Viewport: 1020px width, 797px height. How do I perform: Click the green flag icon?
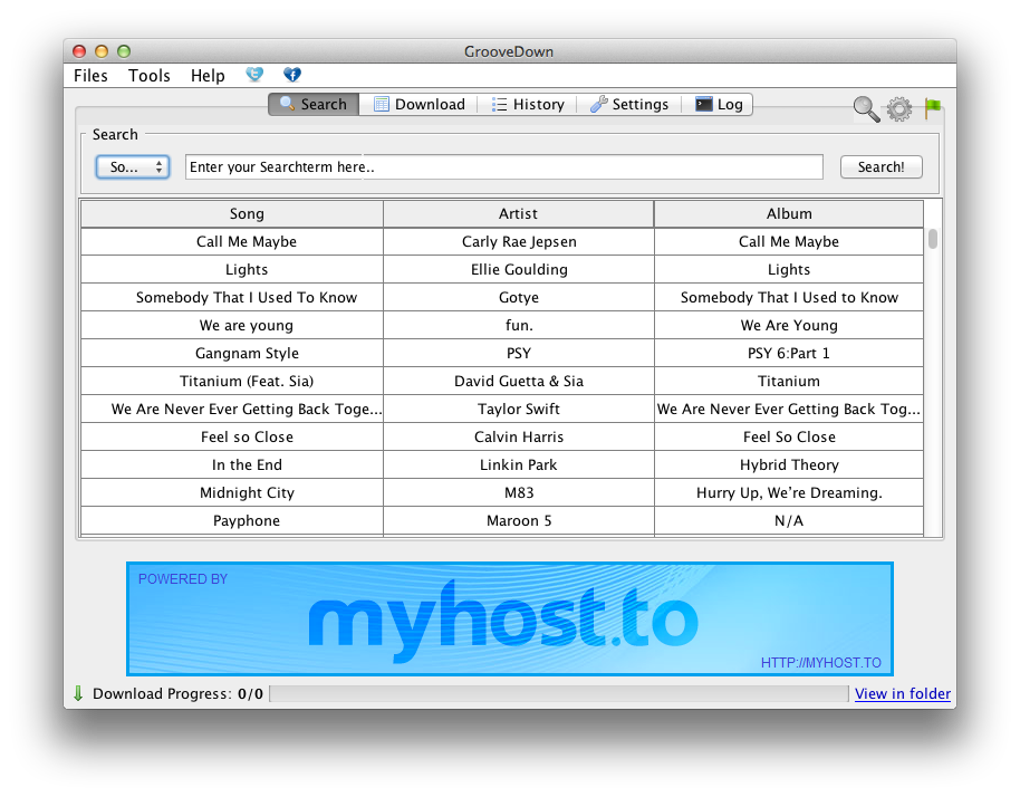(933, 109)
